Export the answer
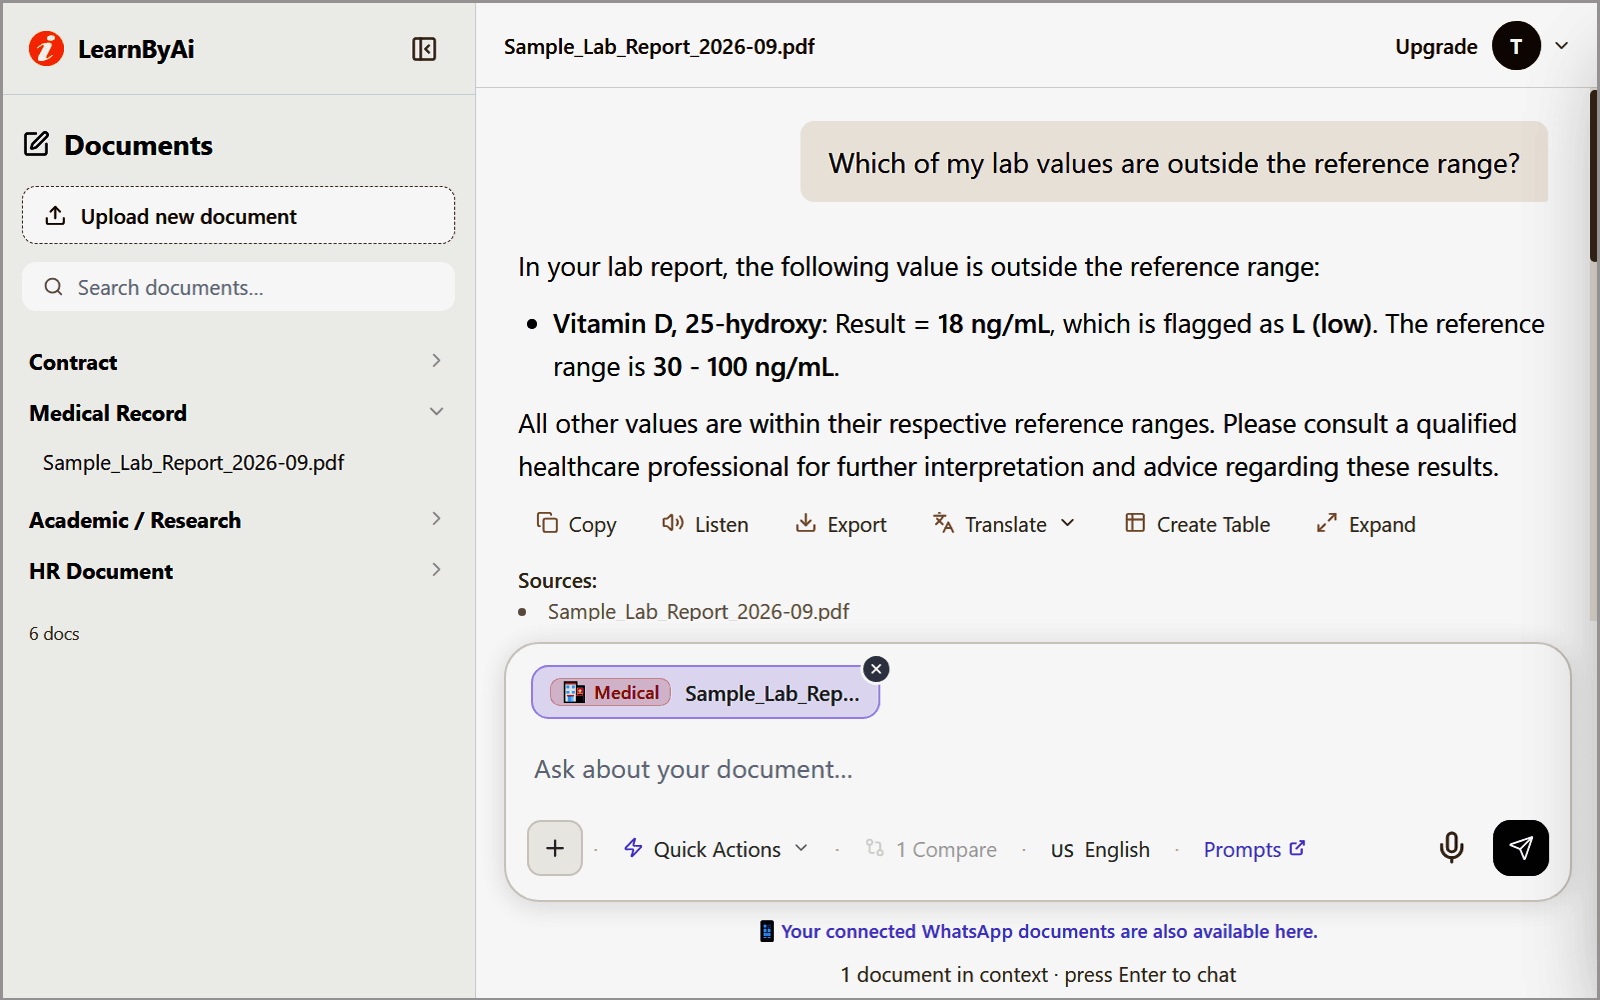The width and height of the screenshot is (1600, 1000). tap(841, 524)
